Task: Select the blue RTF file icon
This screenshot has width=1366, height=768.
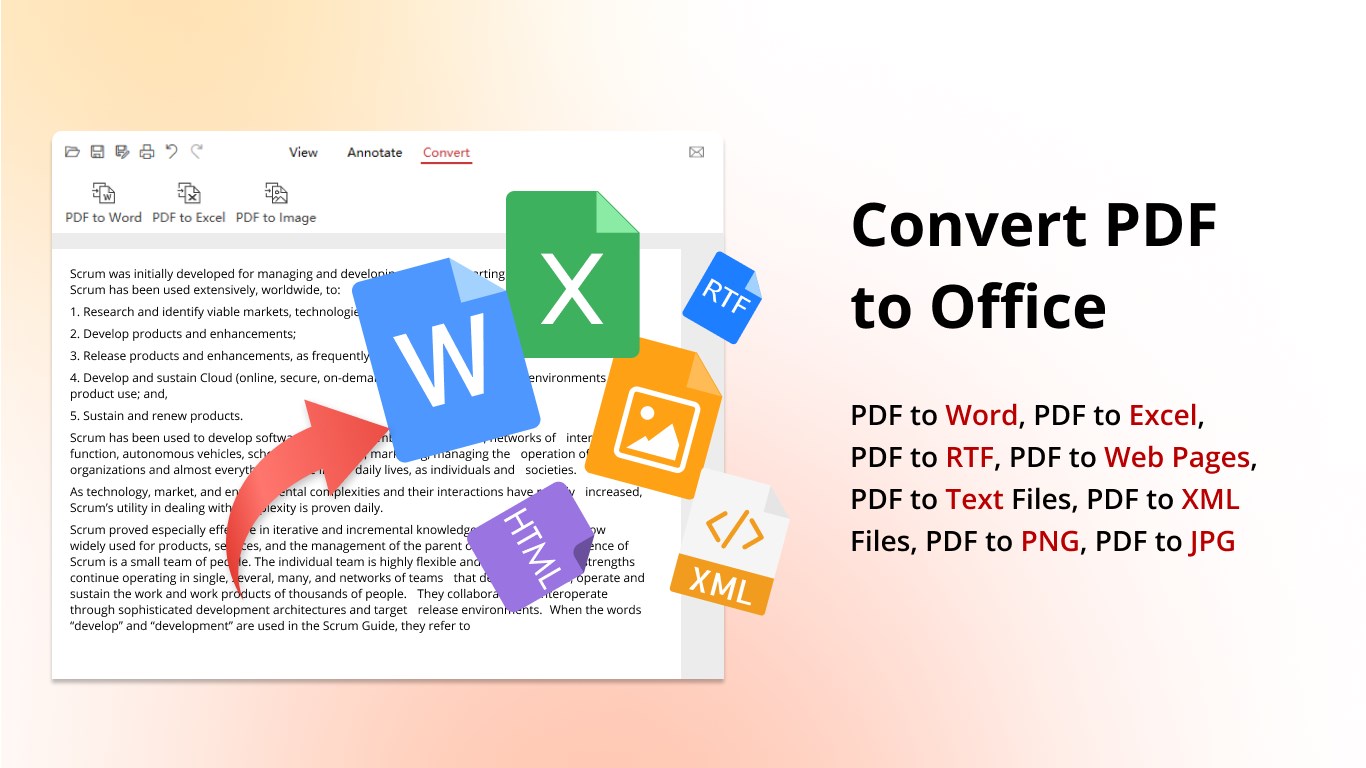Action: (722, 298)
